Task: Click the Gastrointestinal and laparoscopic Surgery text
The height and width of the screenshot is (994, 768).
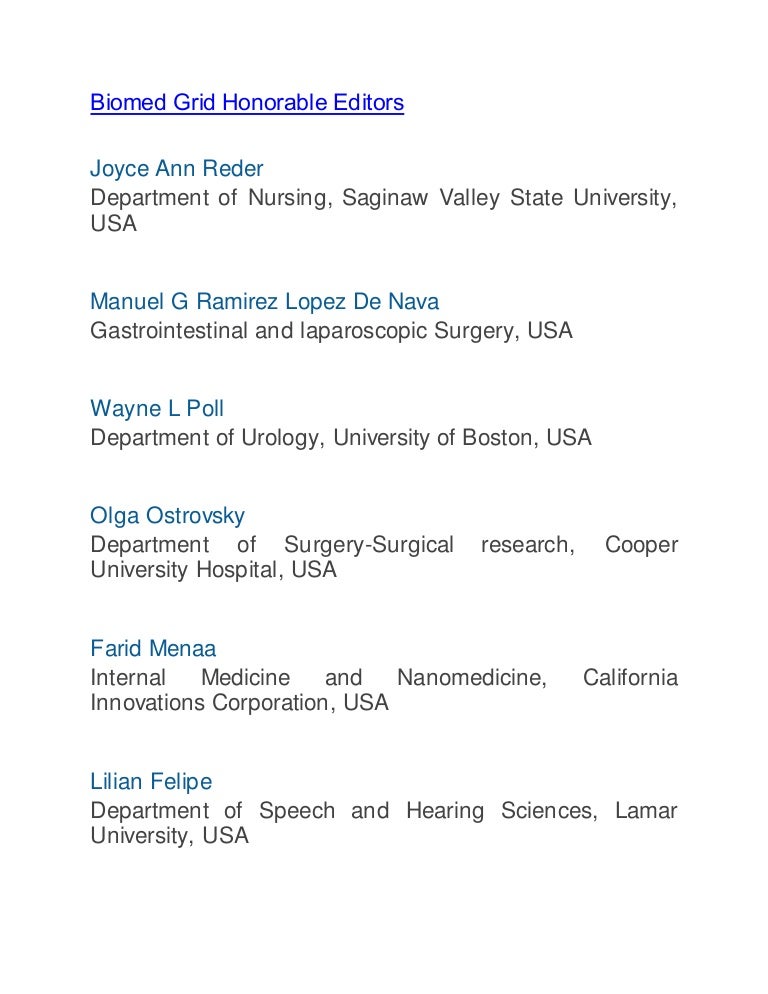Action: pyautogui.click(x=331, y=331)
